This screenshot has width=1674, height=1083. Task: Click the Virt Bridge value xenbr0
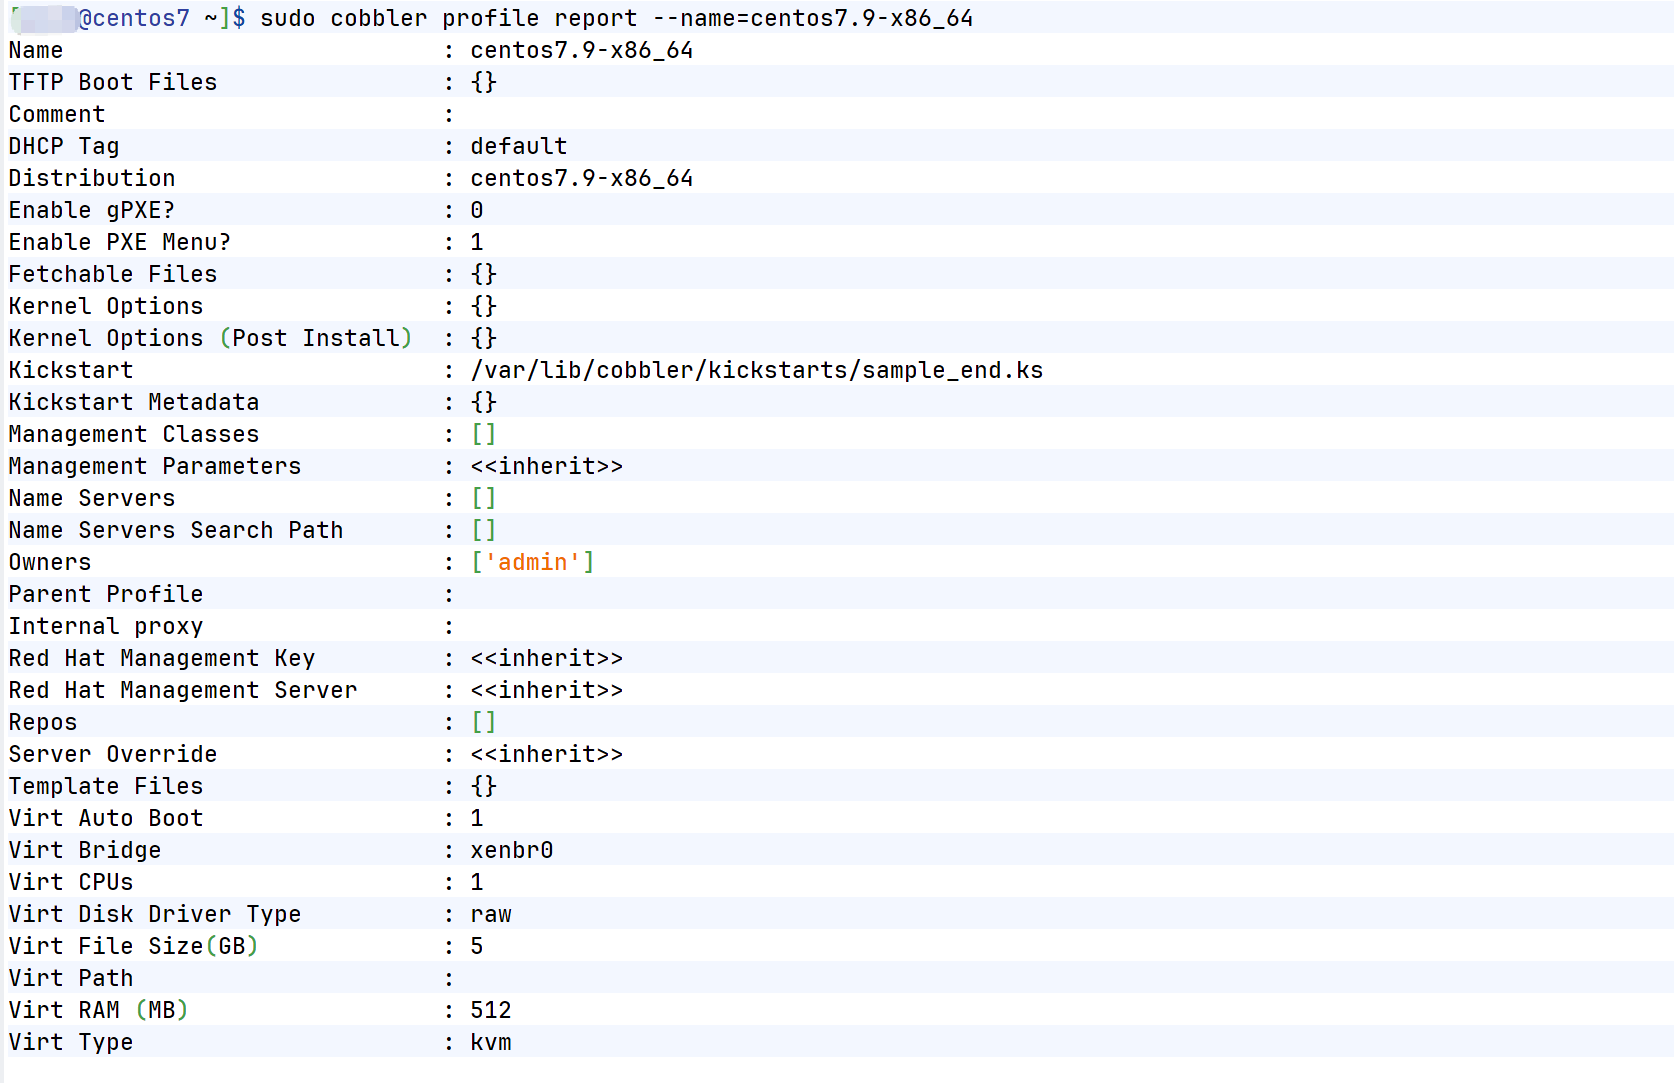[x=511, y=850]
